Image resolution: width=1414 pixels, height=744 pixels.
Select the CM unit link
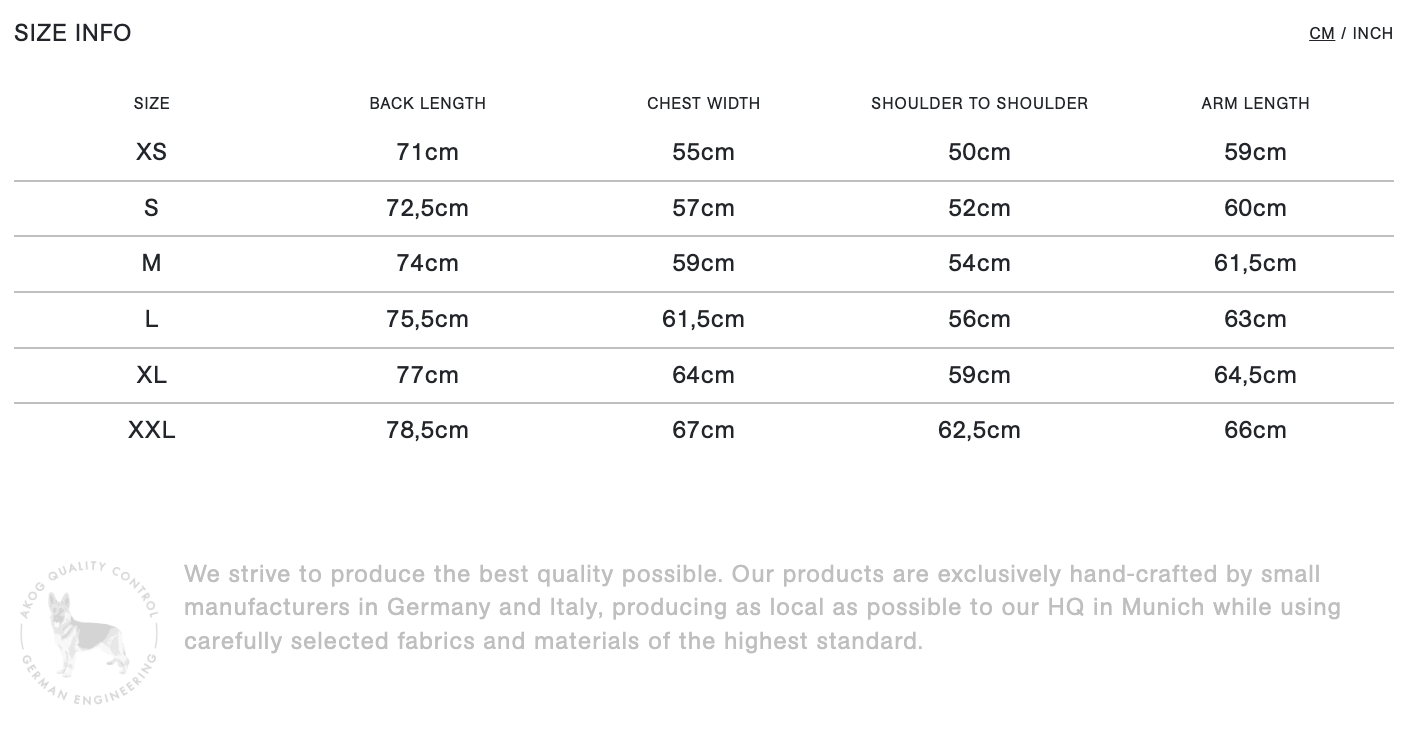1321,33
